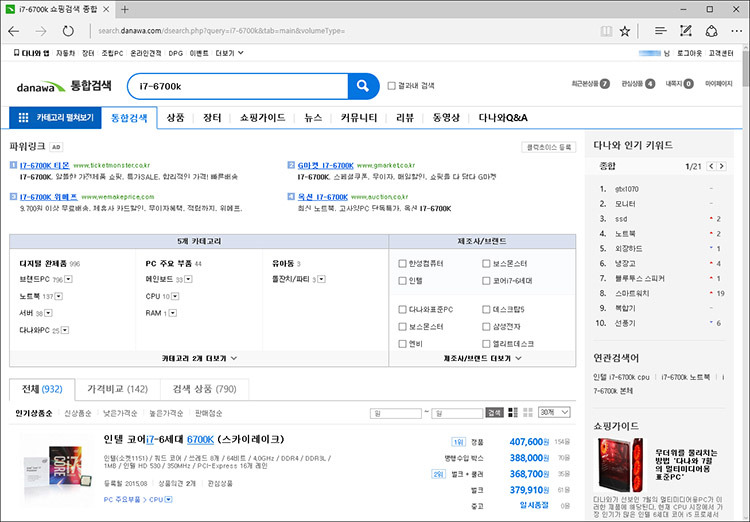Switch to list view layout icon
Image resolution: width=750 pixels, height=522 pixels.
click(x=513, y=412)
